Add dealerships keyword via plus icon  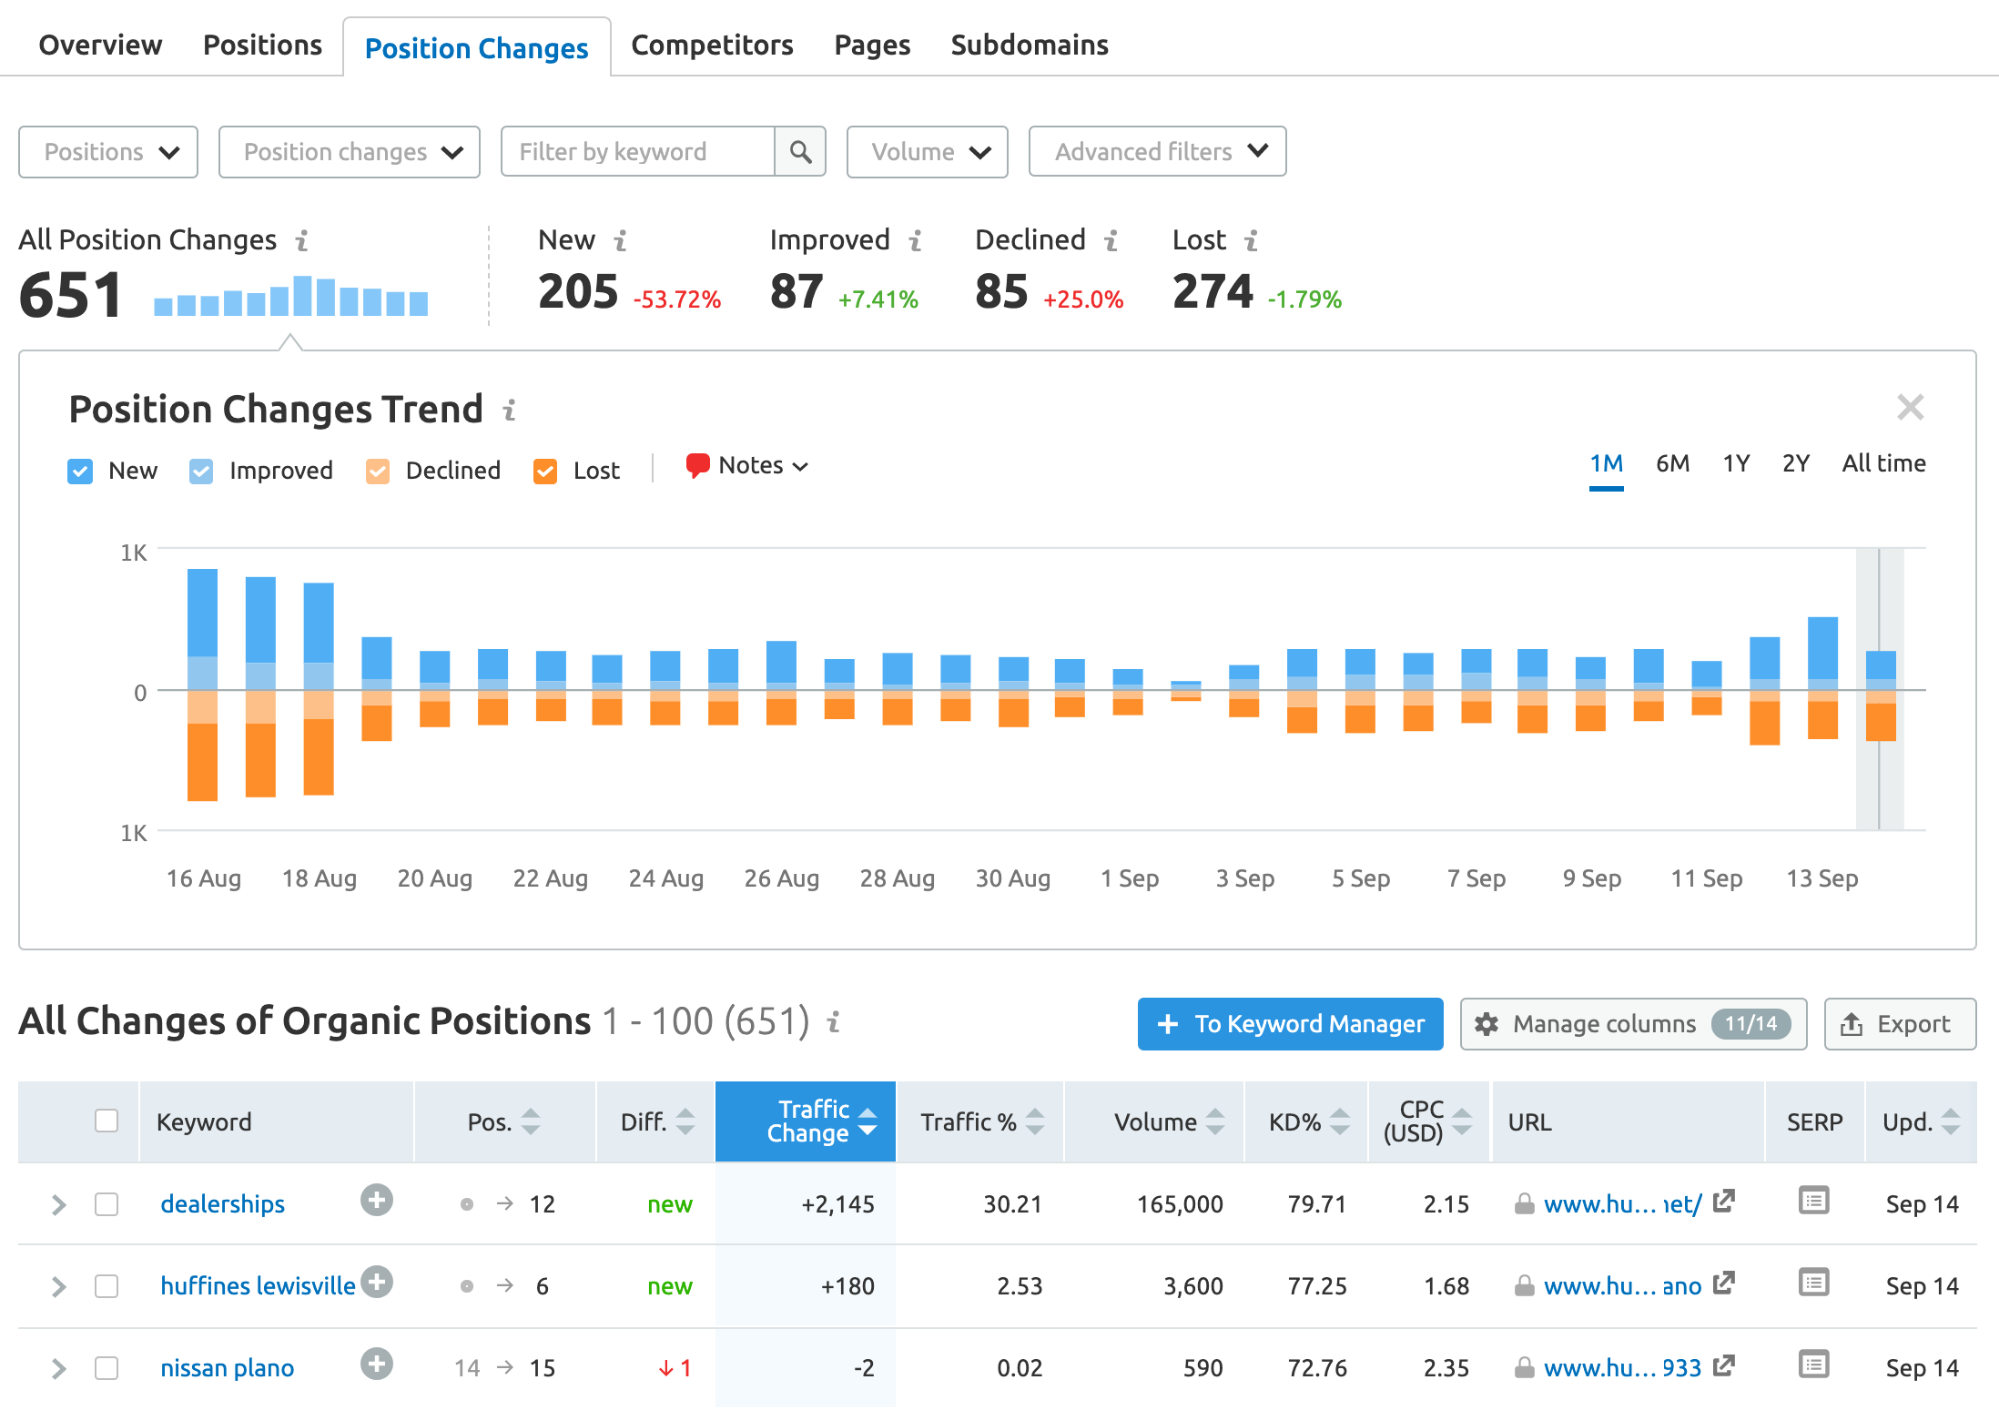pos(376,1200)
